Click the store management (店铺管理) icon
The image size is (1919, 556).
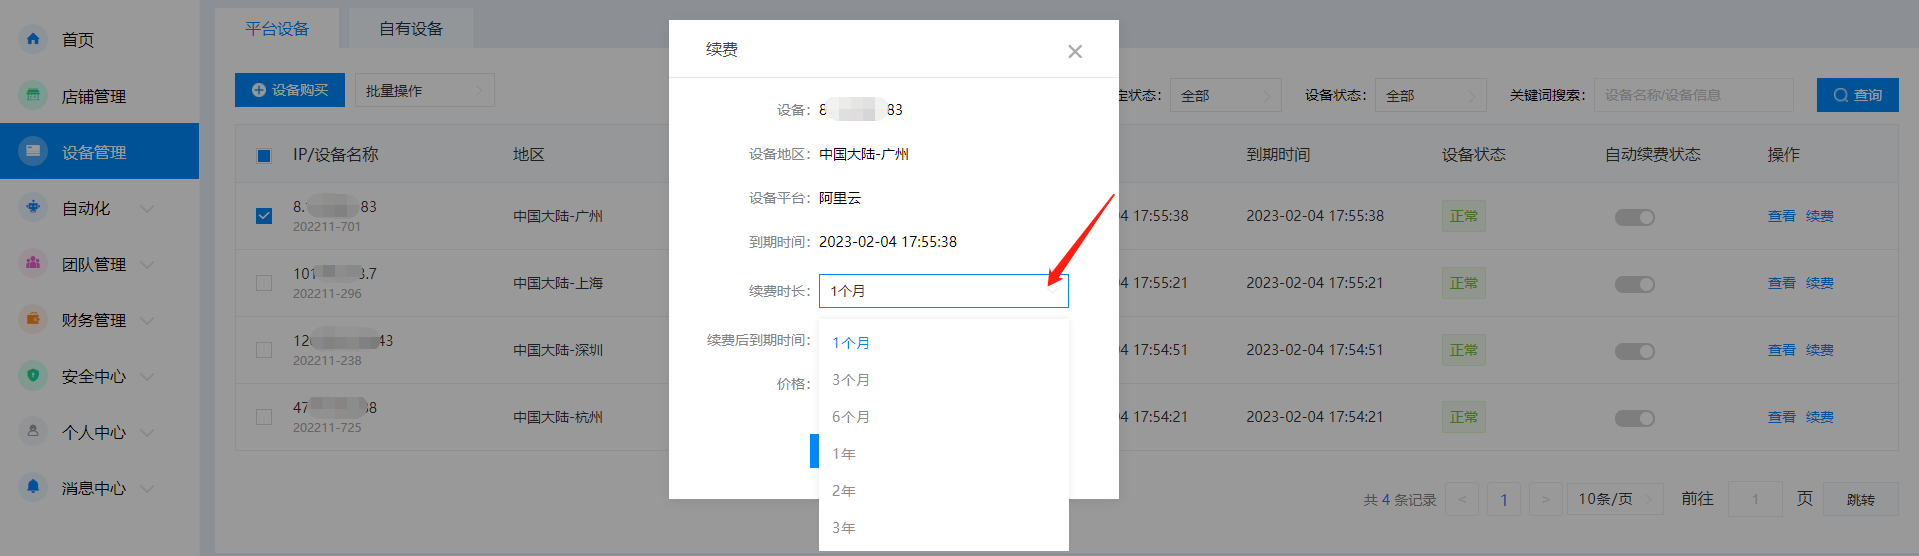point(33,95)
